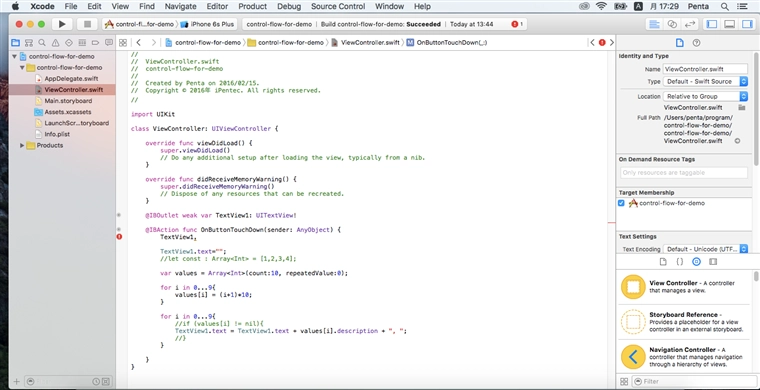The image size is (760, 390).
Task: Open the Find navigator magnifier icon
Action: pos(42,43)
